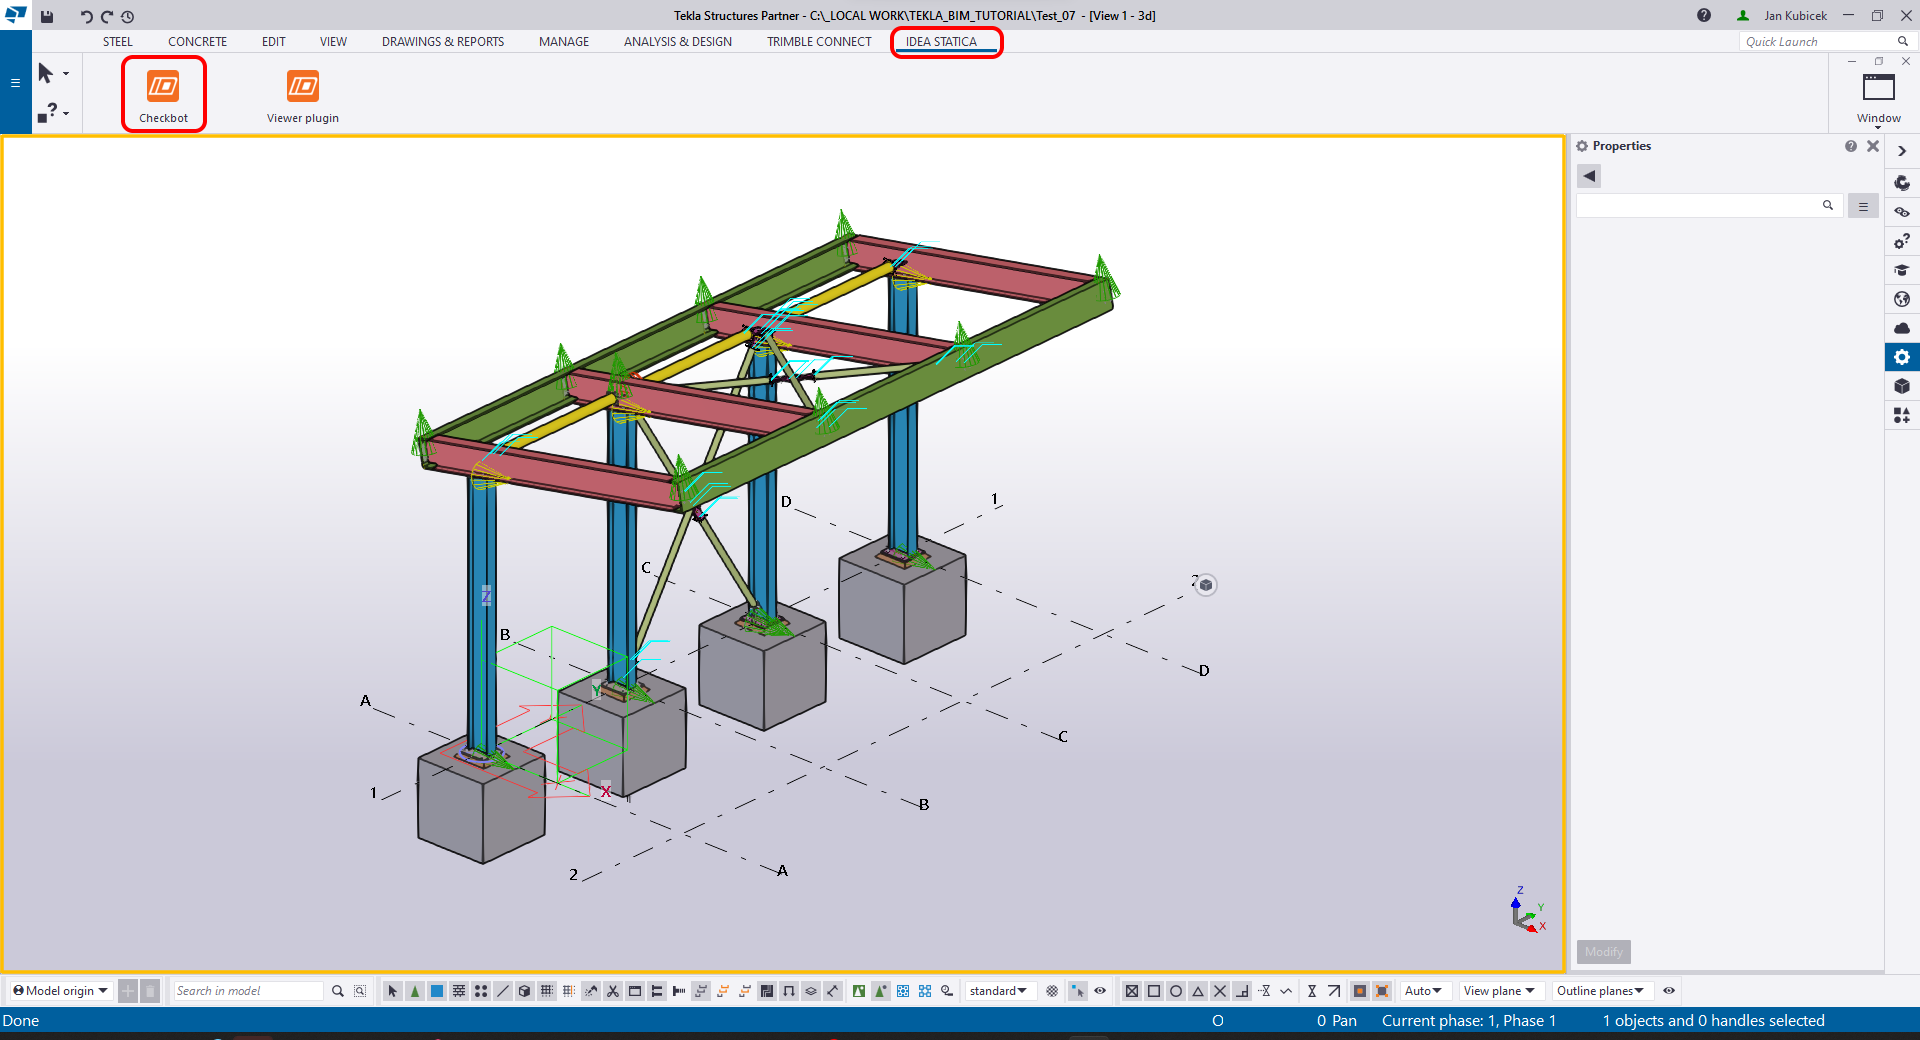Toggle the select all object types switch
The width and height of the screenshot is (1920, 1040).
393,991
